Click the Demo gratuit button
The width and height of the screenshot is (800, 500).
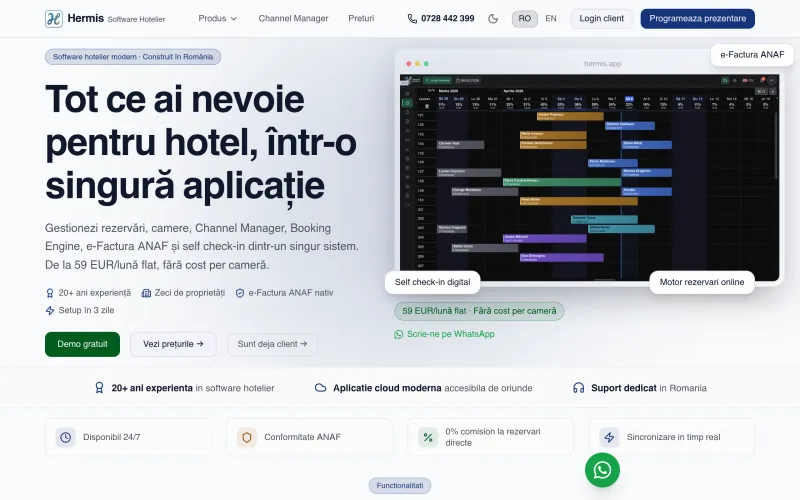point(82,344)
